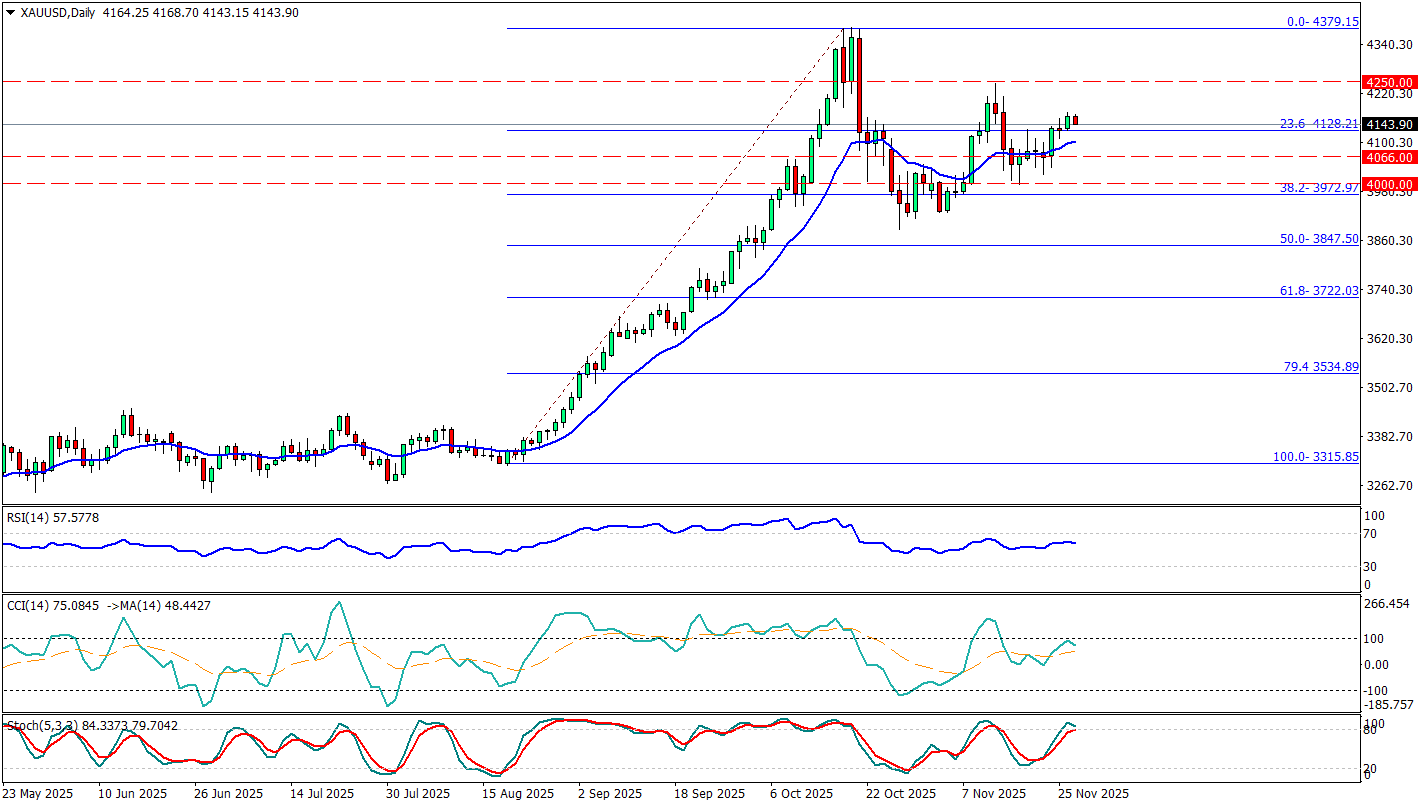1424x806 pixels.
Task: Click the 23 May 2025 date marker
Action: click(x=40, y=793)
